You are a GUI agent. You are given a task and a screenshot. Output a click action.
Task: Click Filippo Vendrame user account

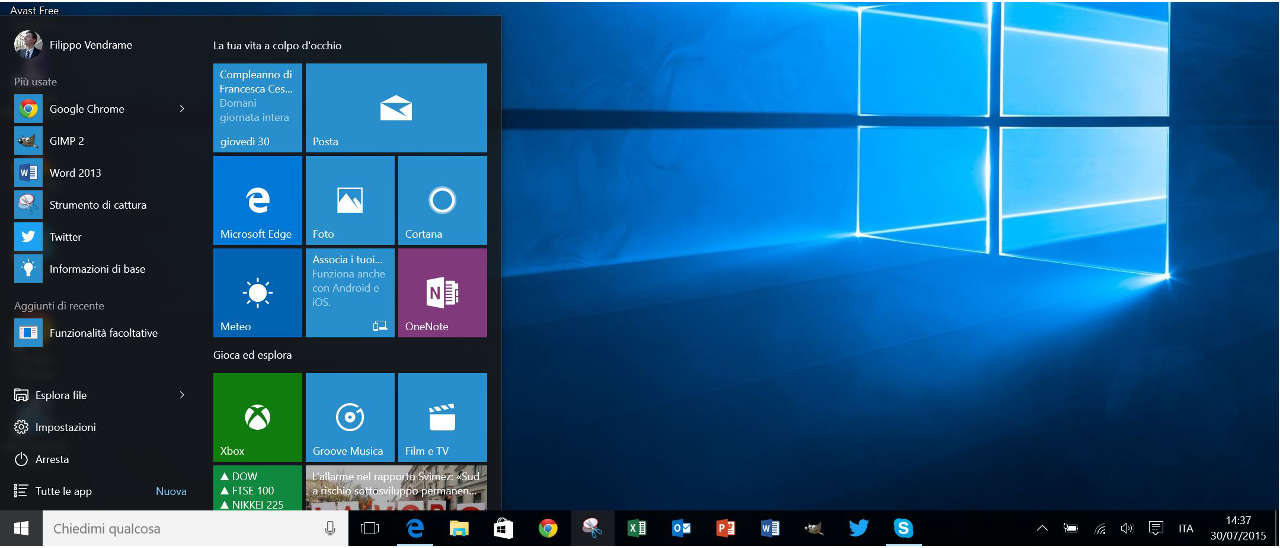click(73, 45)
